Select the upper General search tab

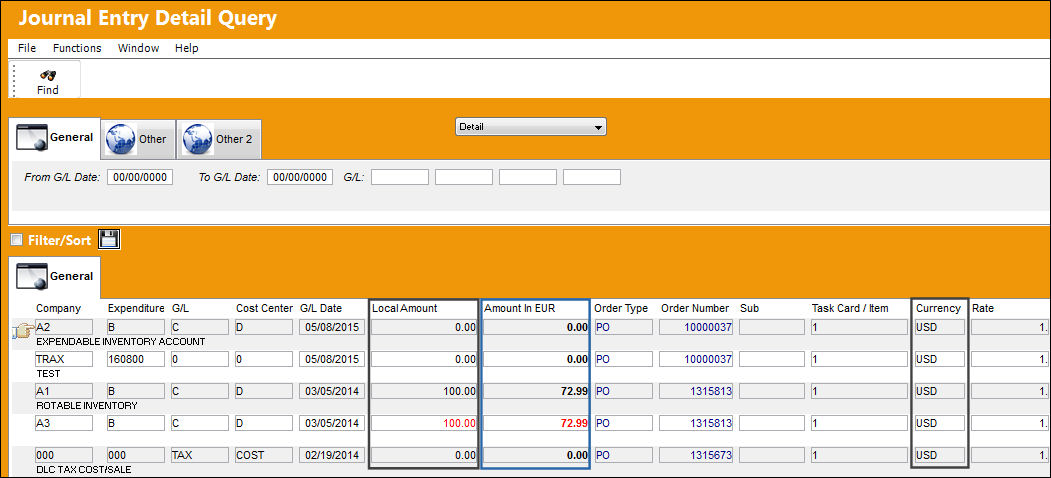click(54, 137)
